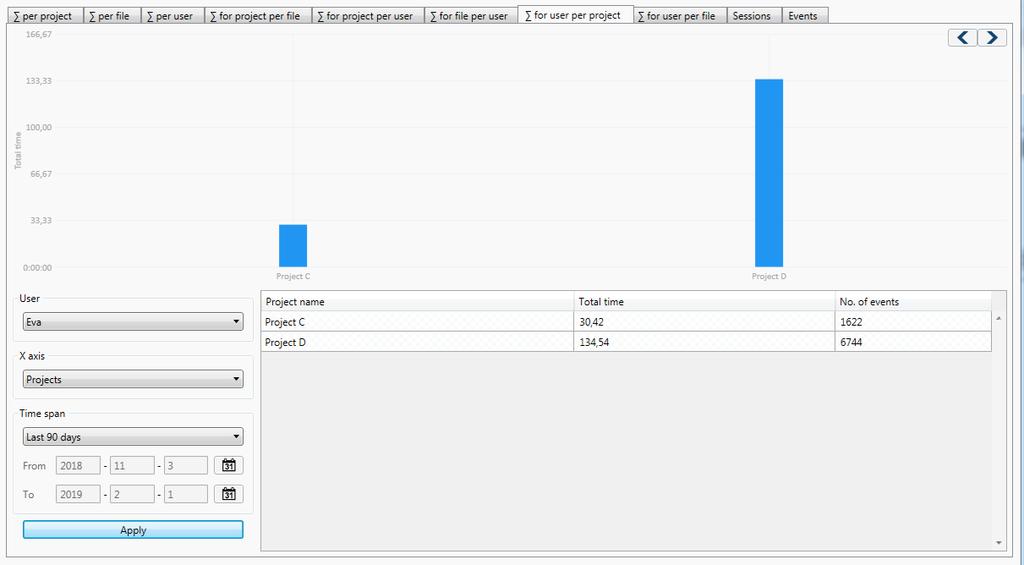Image resolution: width=1024 pixels, height=565 pixels.
Task: Click the Apply button
Action: click(x=133, y=530)
